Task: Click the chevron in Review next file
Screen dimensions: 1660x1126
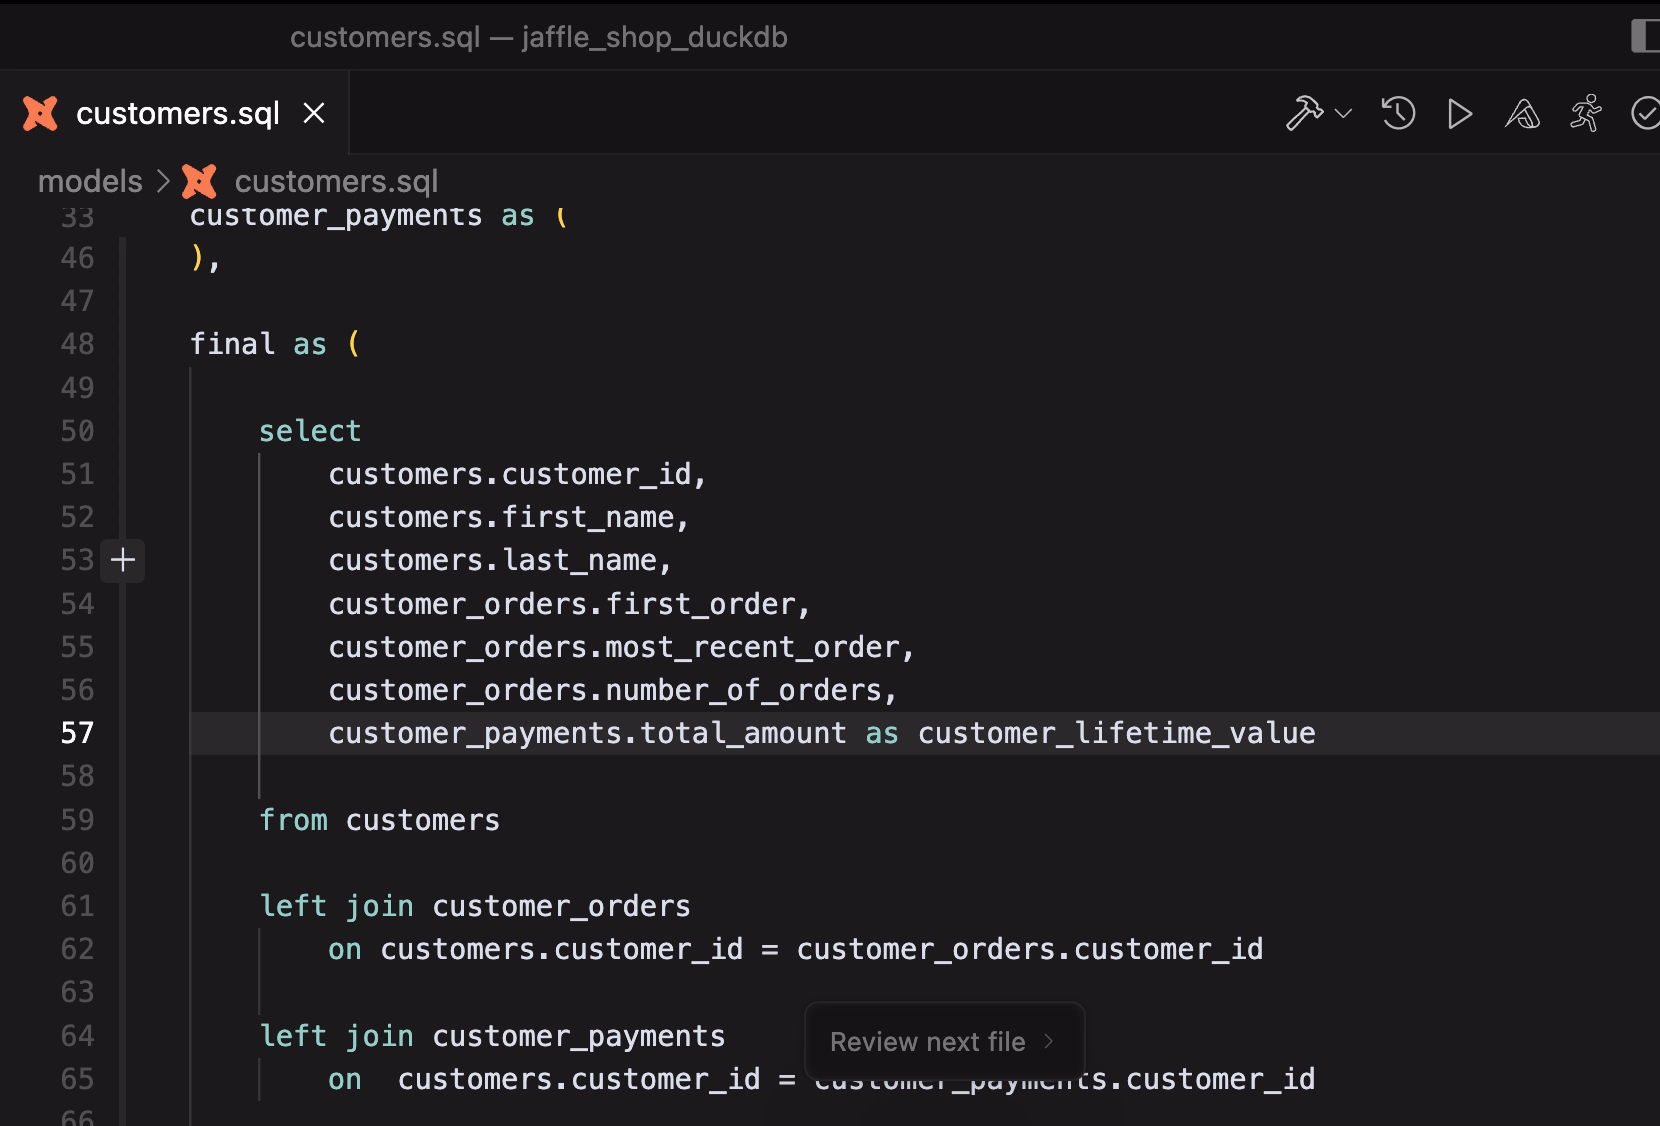Action: point(1048,1041)
